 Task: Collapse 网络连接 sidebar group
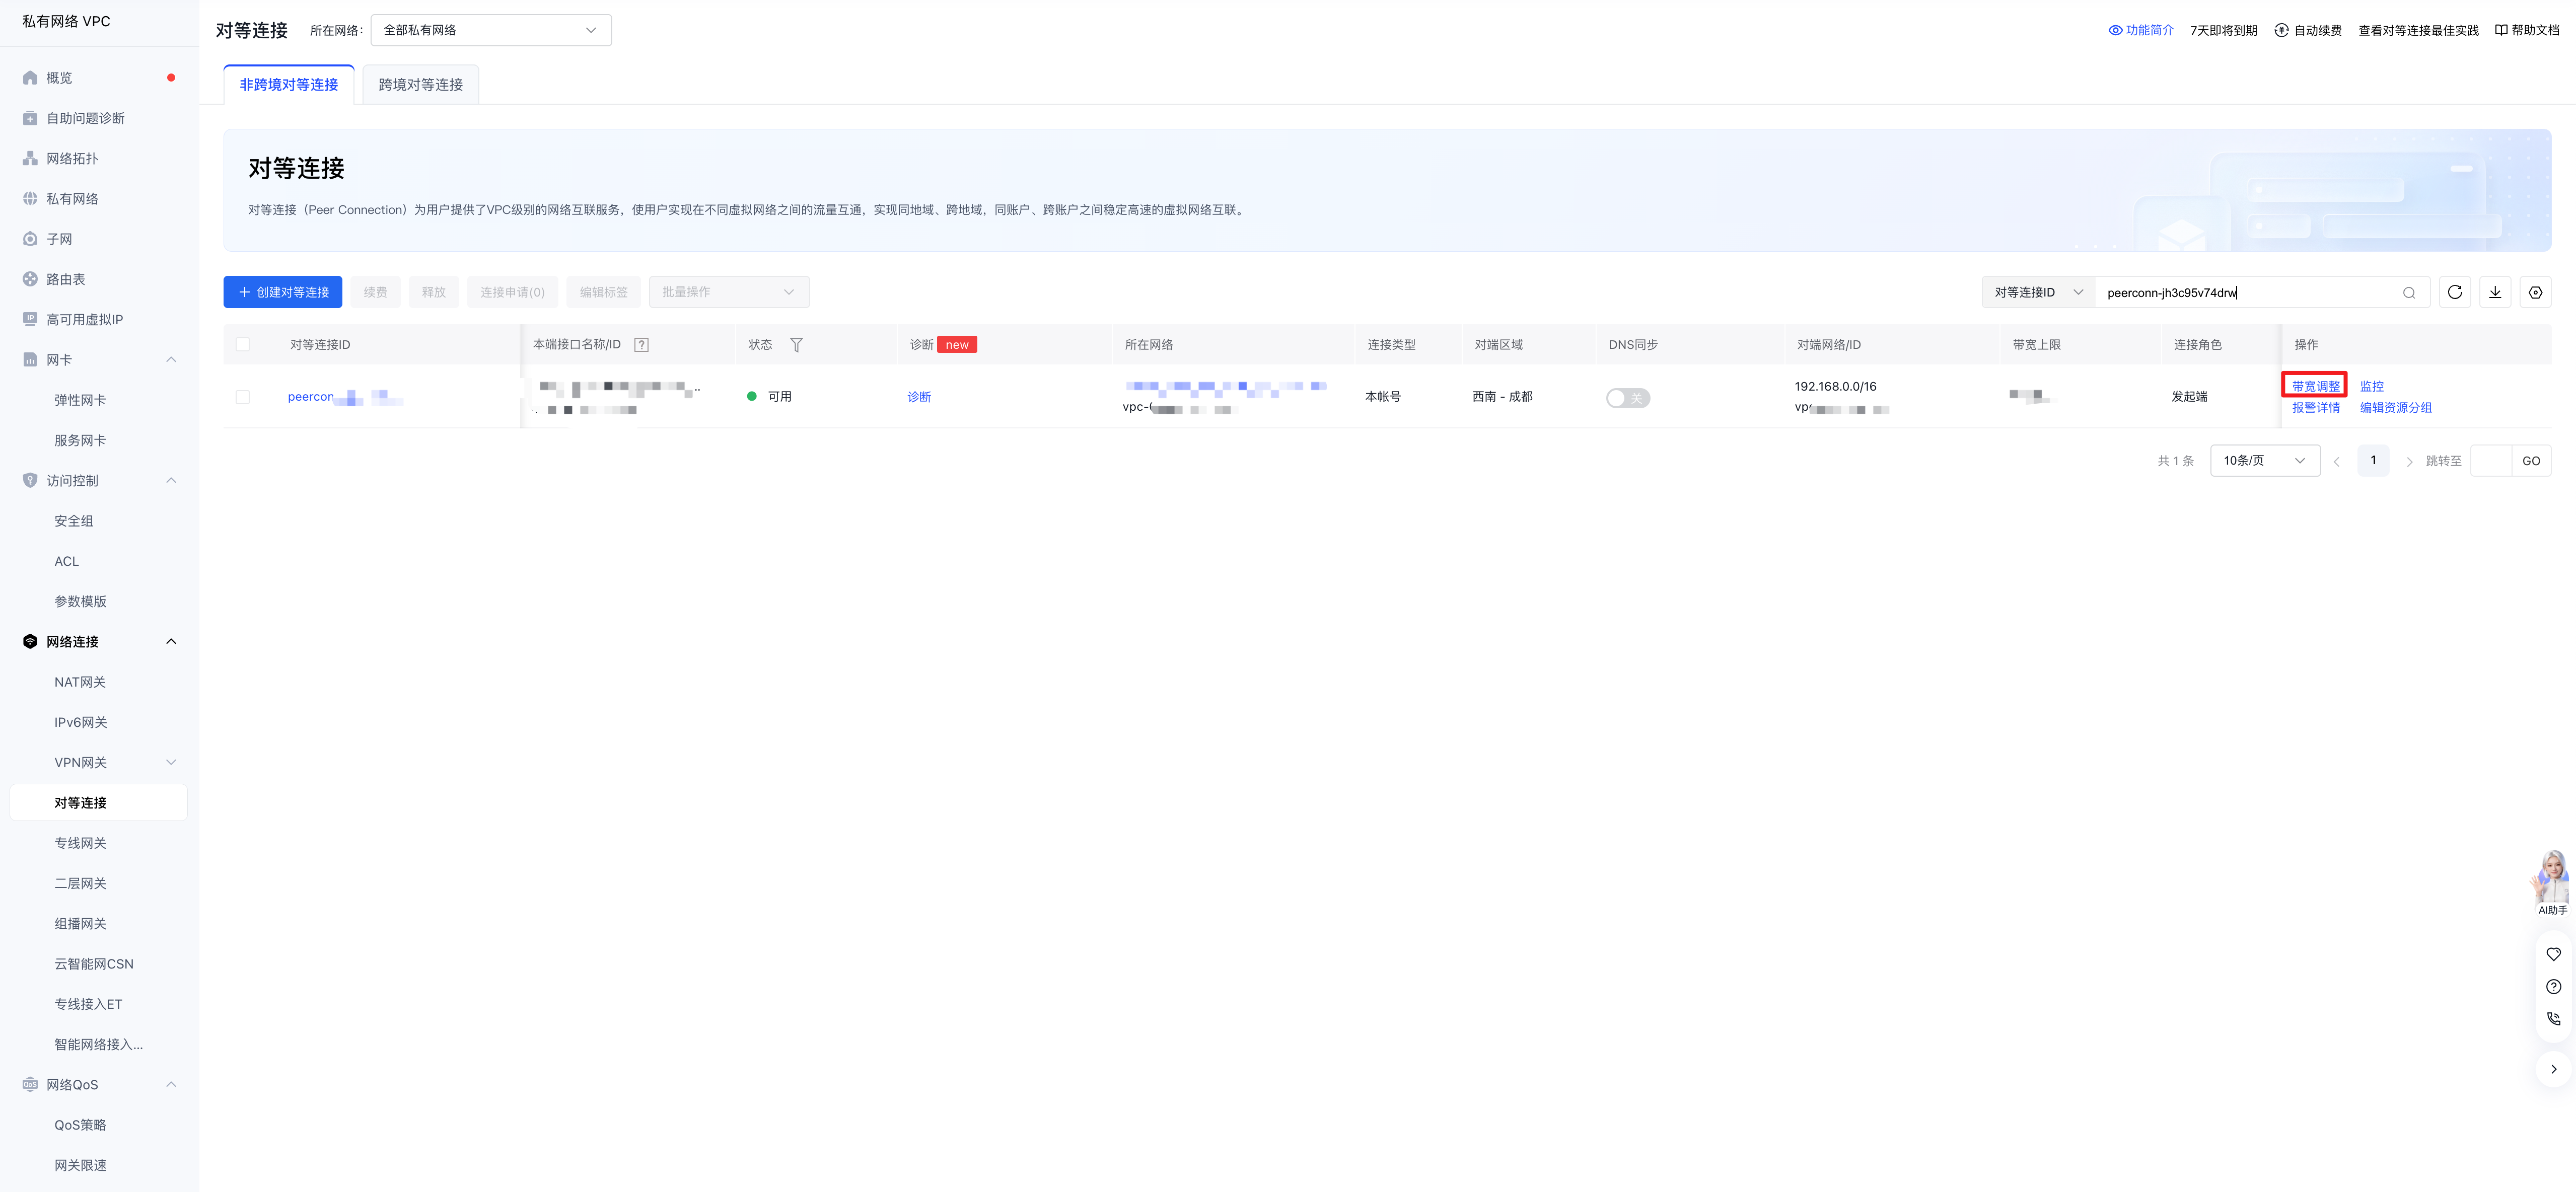click(171, 642)
